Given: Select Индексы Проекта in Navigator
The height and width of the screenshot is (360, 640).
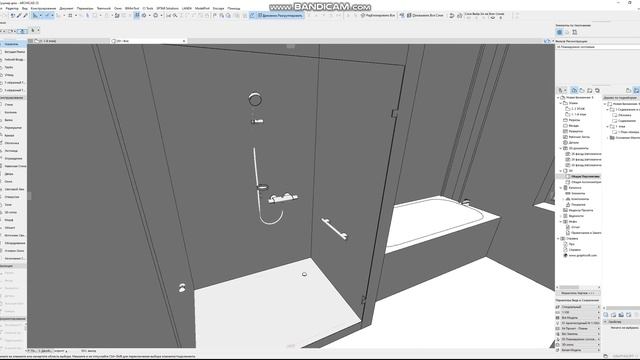Looking at the screenshot, I should click(580, 210).
